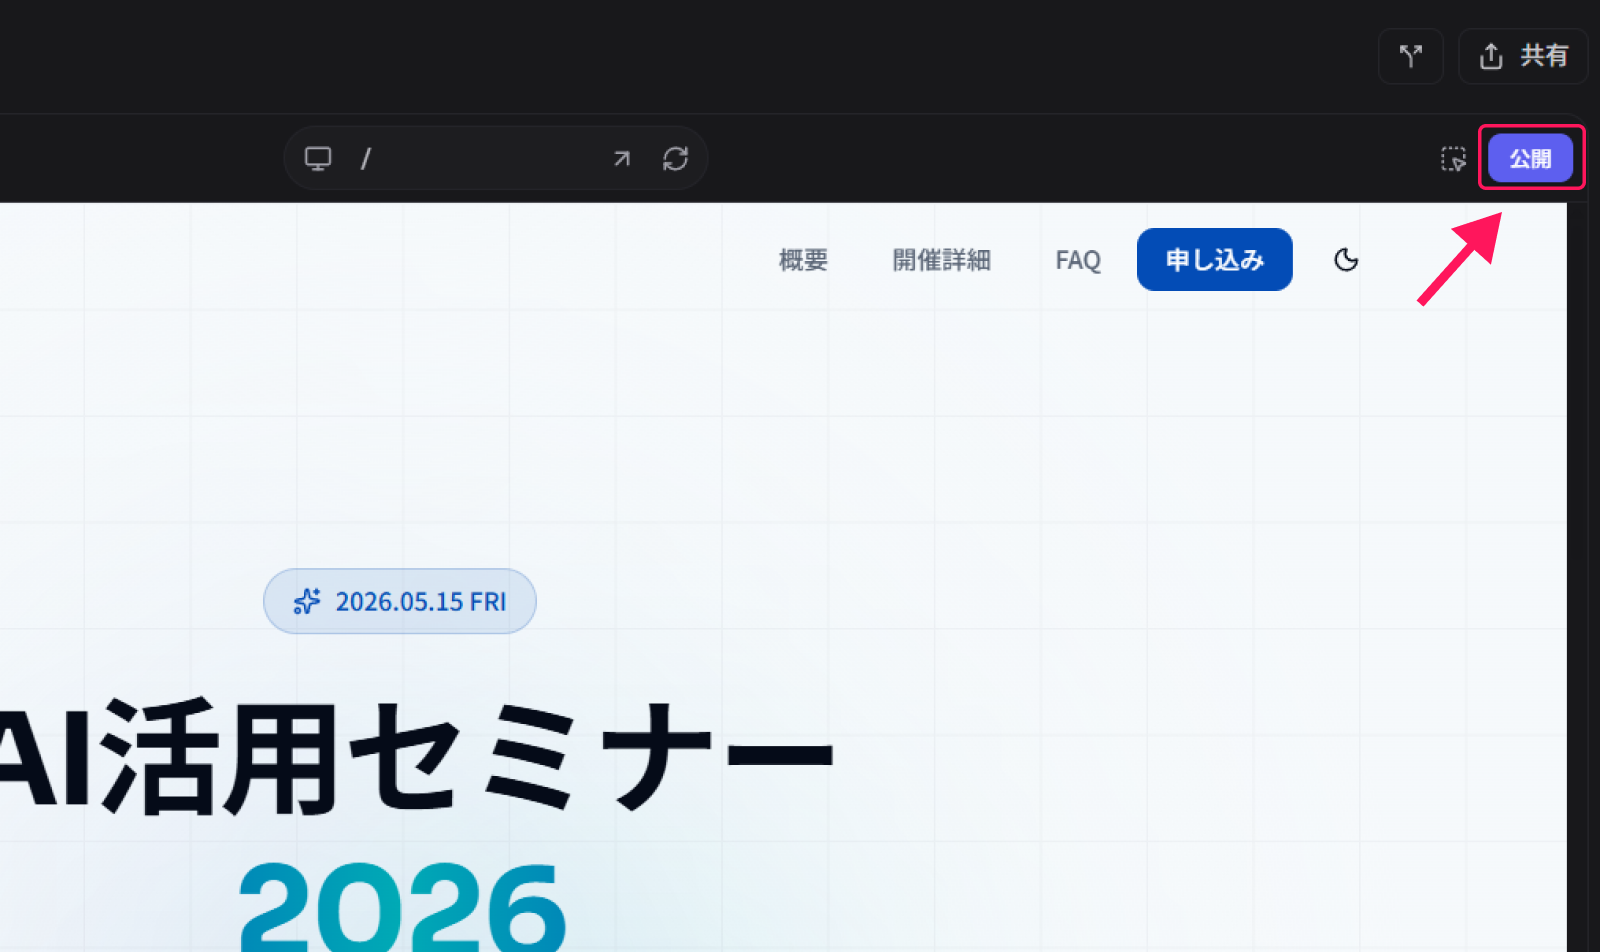Image resolution: width=1600 pixels, height=952 pixels.
Task: Click the URL path field showing "/"
Action: pos(480,158)
